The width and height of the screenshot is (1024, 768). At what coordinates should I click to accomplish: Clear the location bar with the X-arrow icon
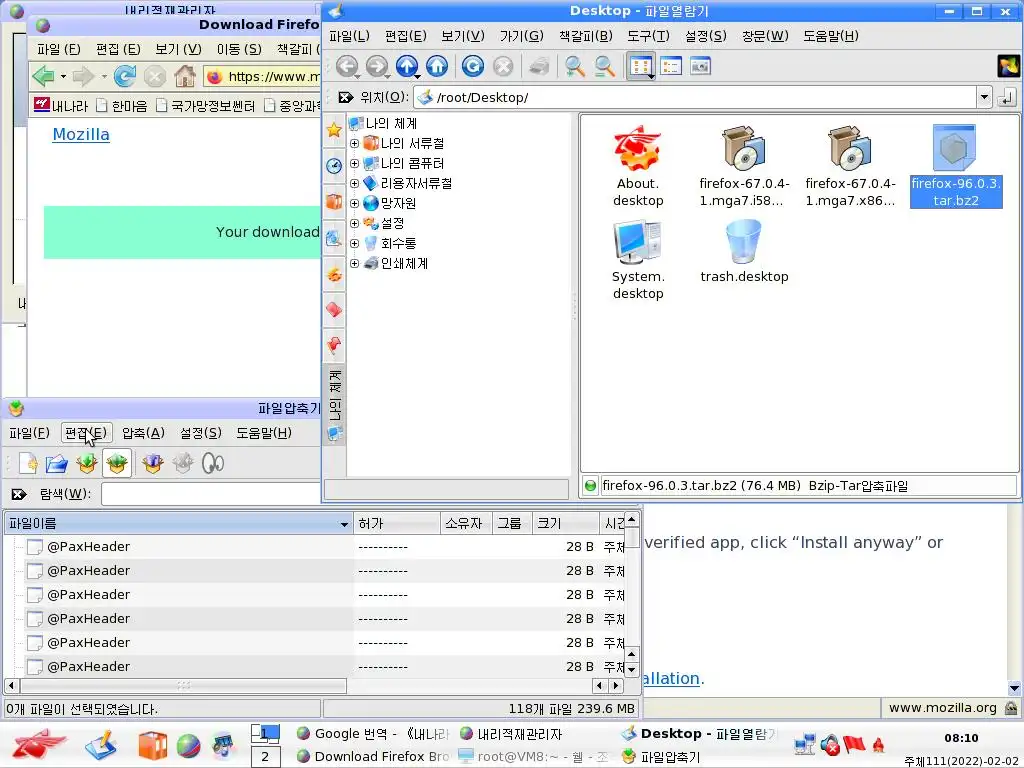pos(345,97)
